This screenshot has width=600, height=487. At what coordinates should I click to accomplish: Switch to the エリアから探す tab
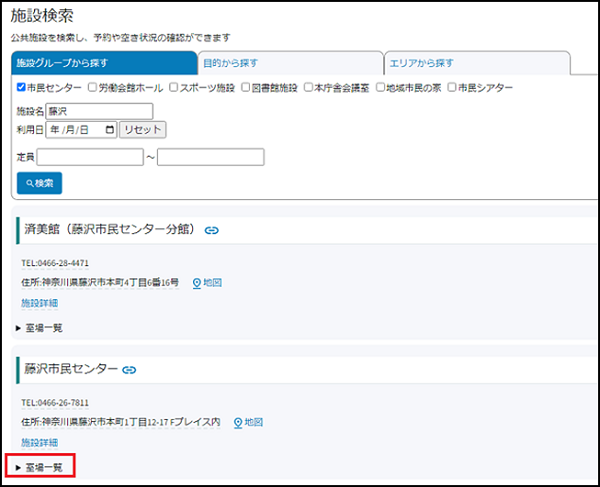(x=477, y=63)
